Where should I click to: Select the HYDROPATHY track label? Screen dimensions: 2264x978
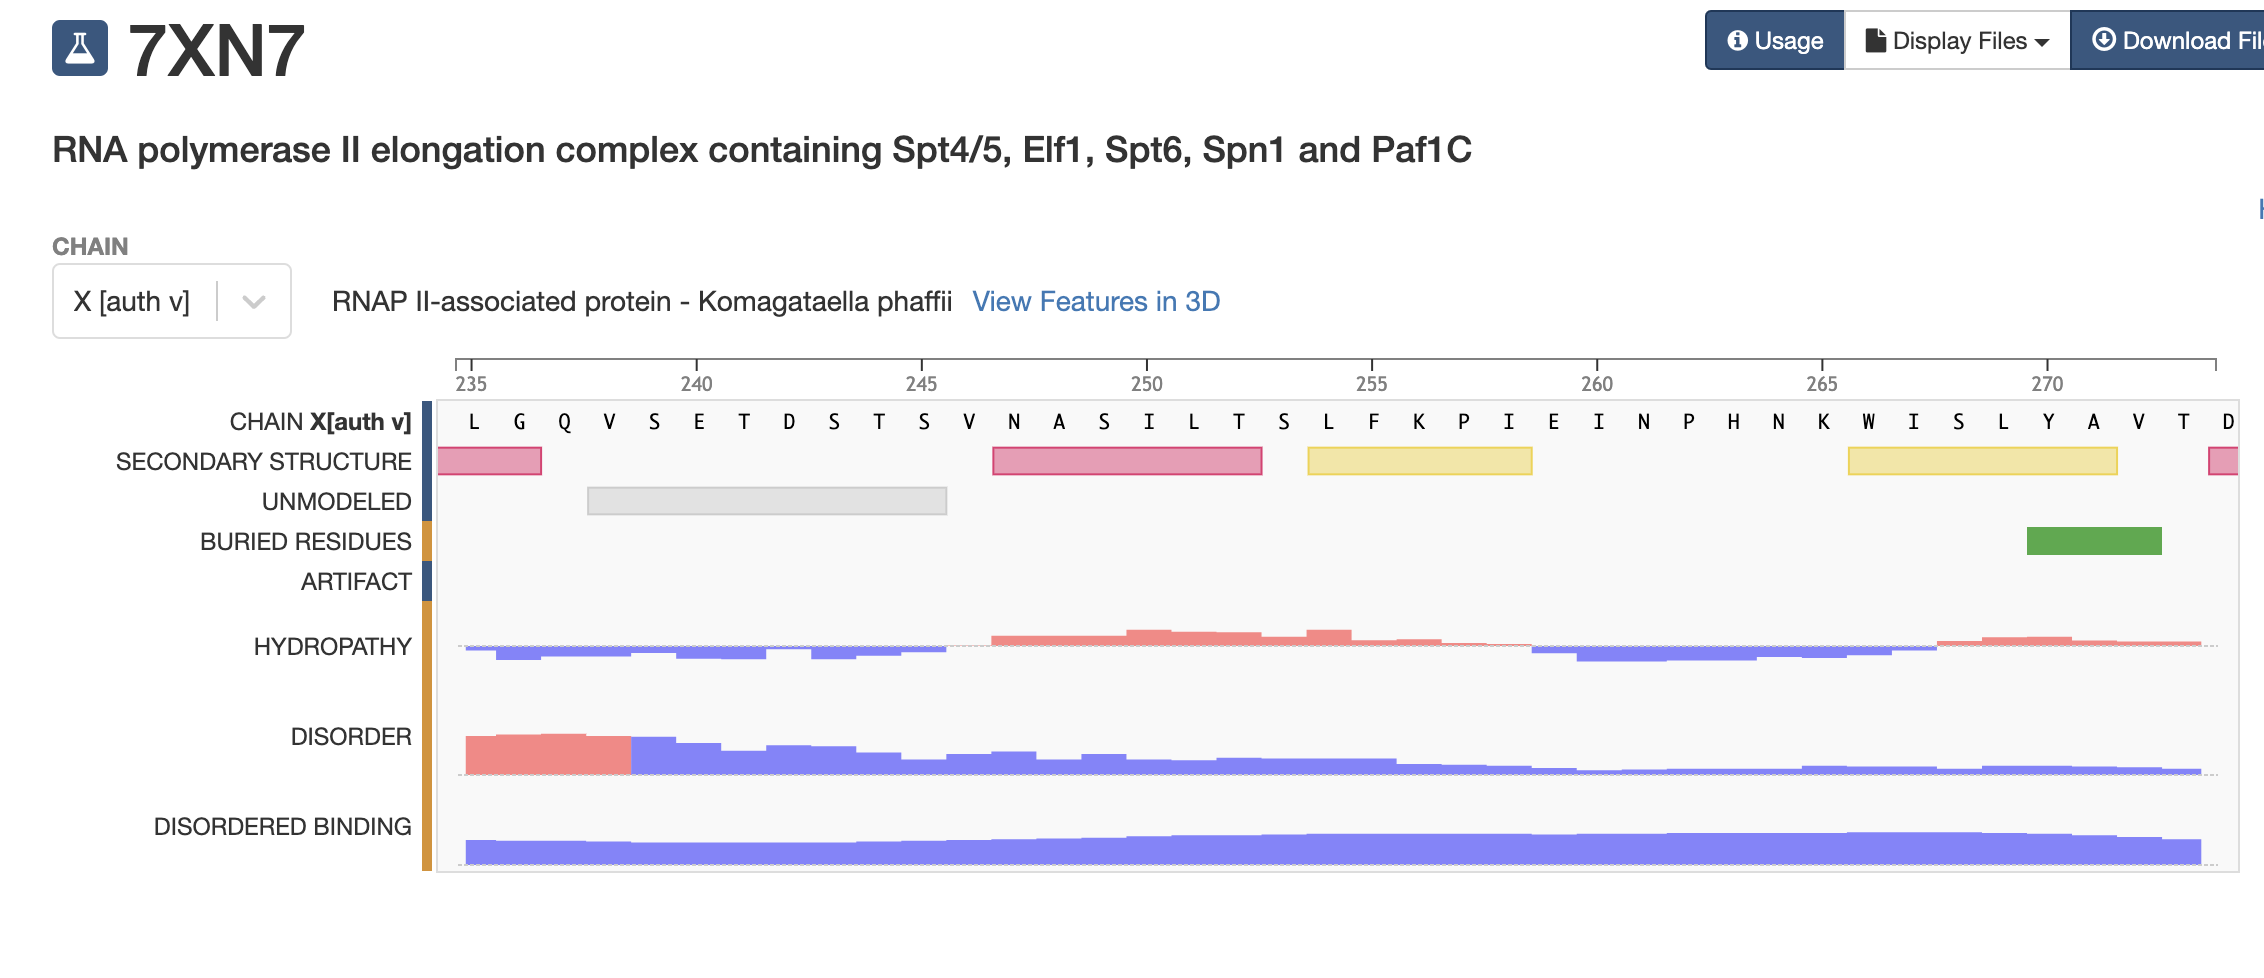(x=332, y=646)
